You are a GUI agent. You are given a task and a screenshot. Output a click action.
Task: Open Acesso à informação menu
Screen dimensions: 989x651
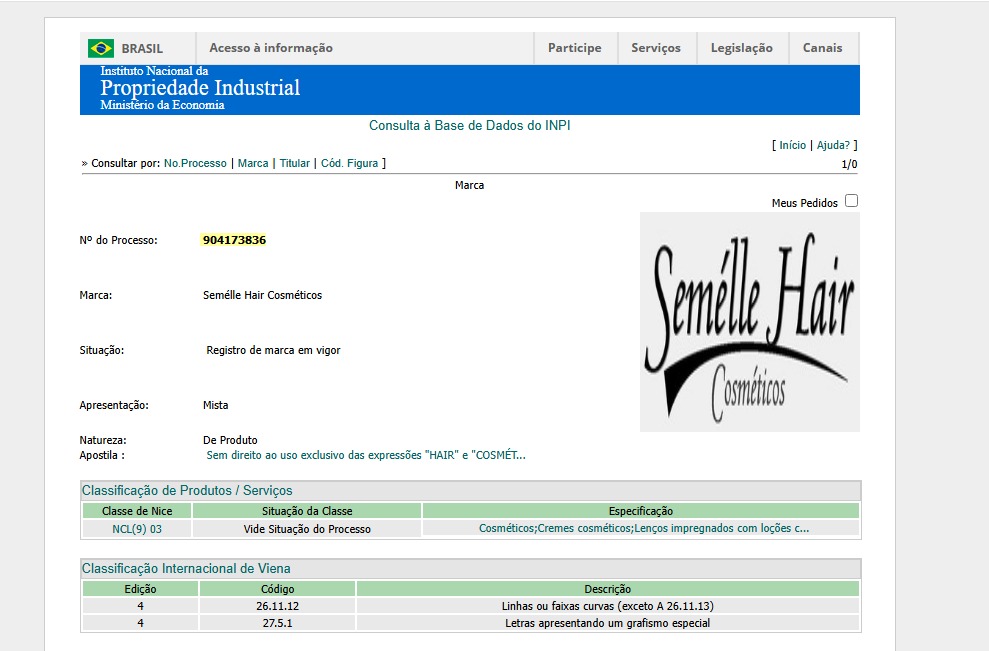pos(271,48)
